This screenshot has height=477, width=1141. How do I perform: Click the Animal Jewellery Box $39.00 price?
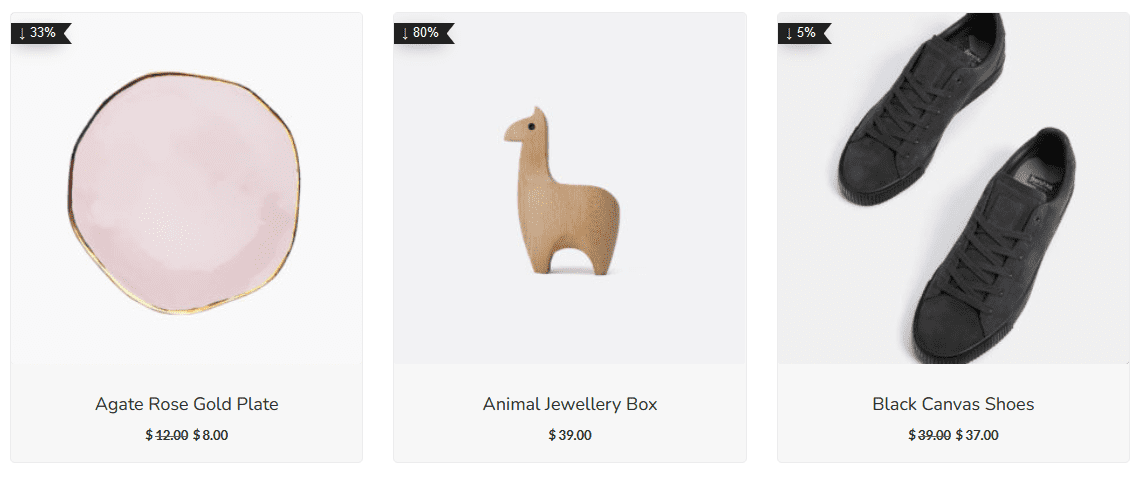570,436
